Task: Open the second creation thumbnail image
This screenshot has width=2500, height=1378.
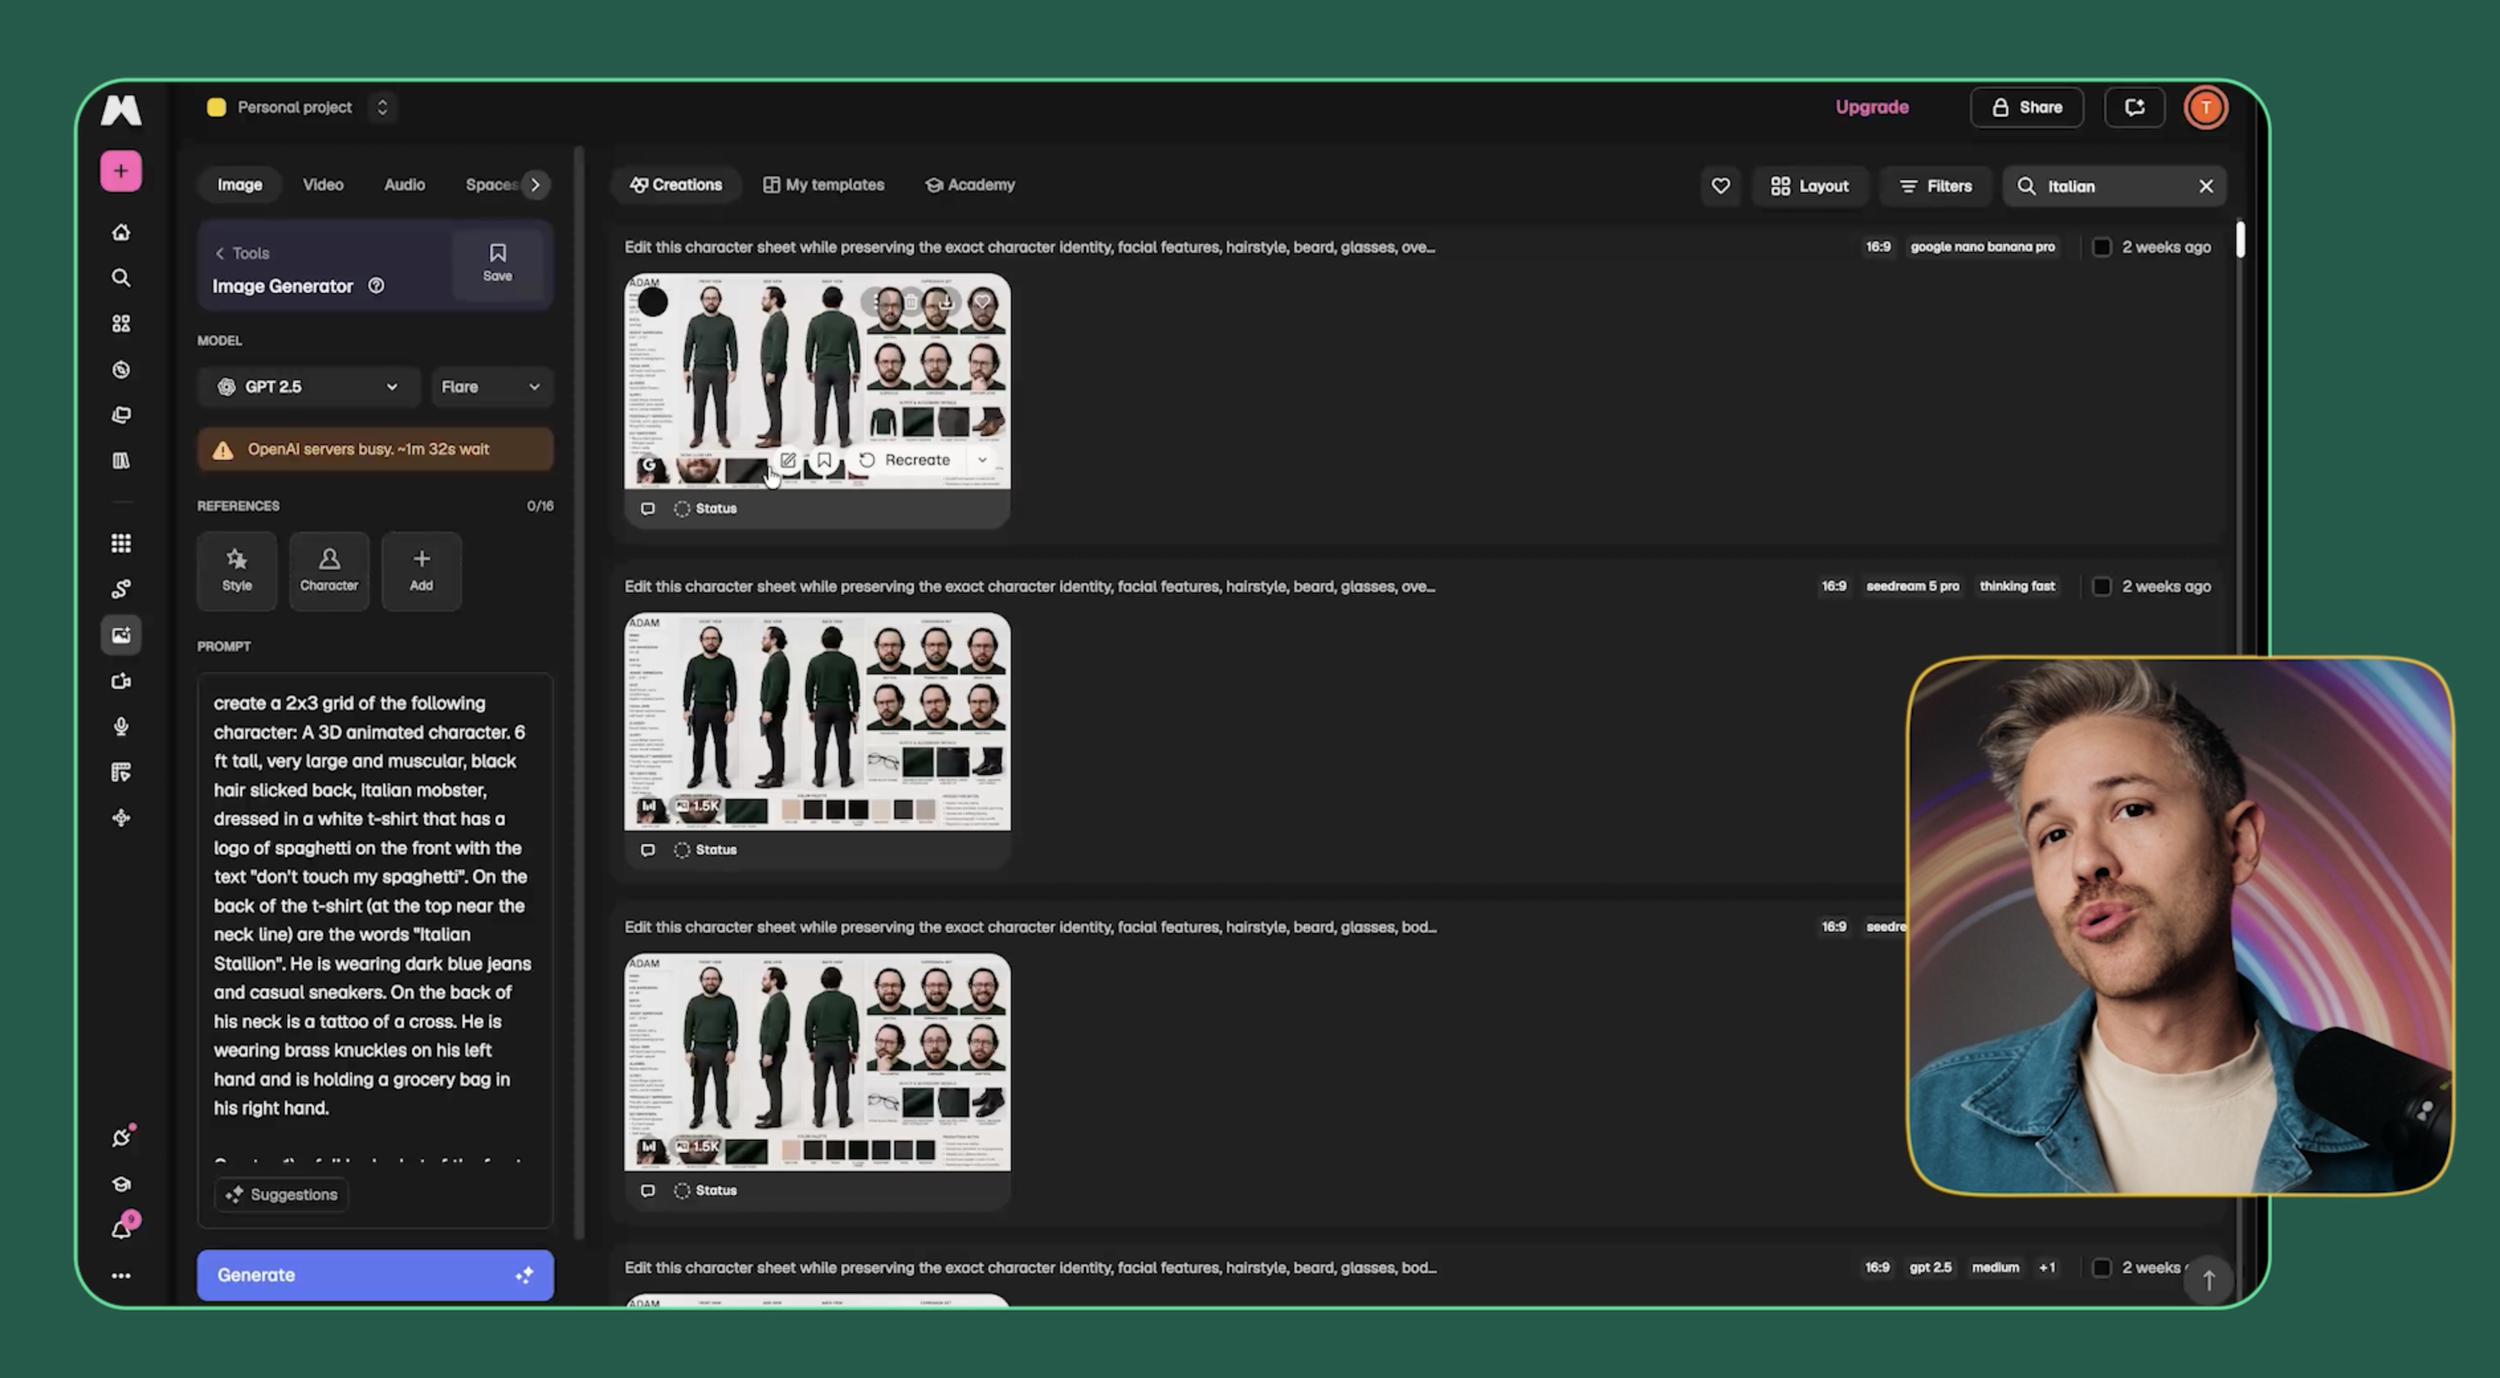Action: point(817,722)
